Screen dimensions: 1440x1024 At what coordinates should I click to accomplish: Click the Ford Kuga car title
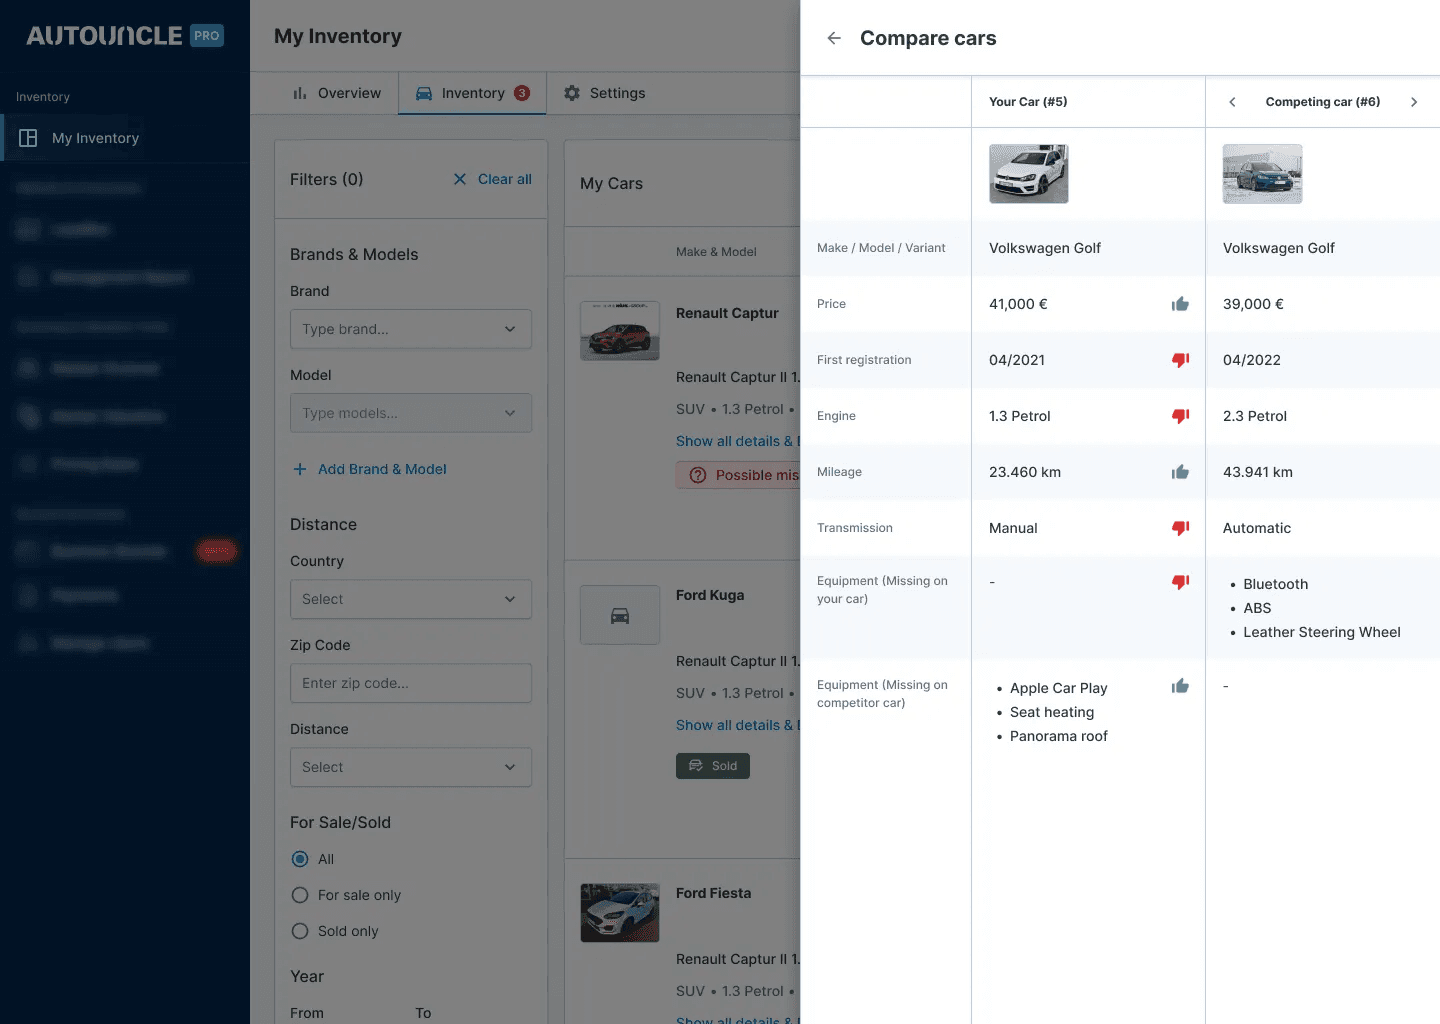tap(710, 595)
